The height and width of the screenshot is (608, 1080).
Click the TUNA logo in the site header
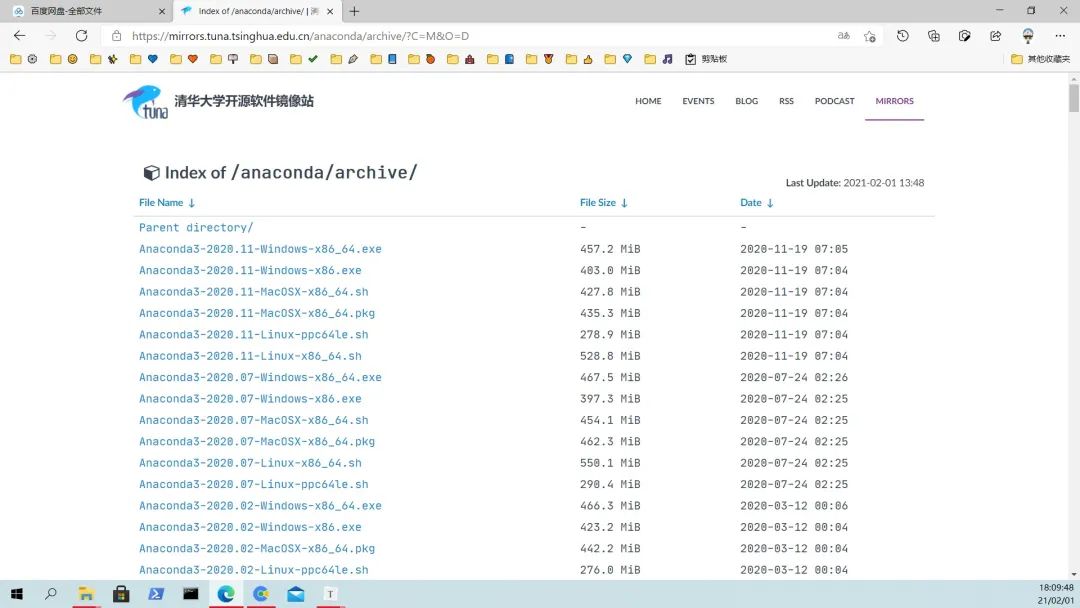pyautogui.click(x=145, y=102)
